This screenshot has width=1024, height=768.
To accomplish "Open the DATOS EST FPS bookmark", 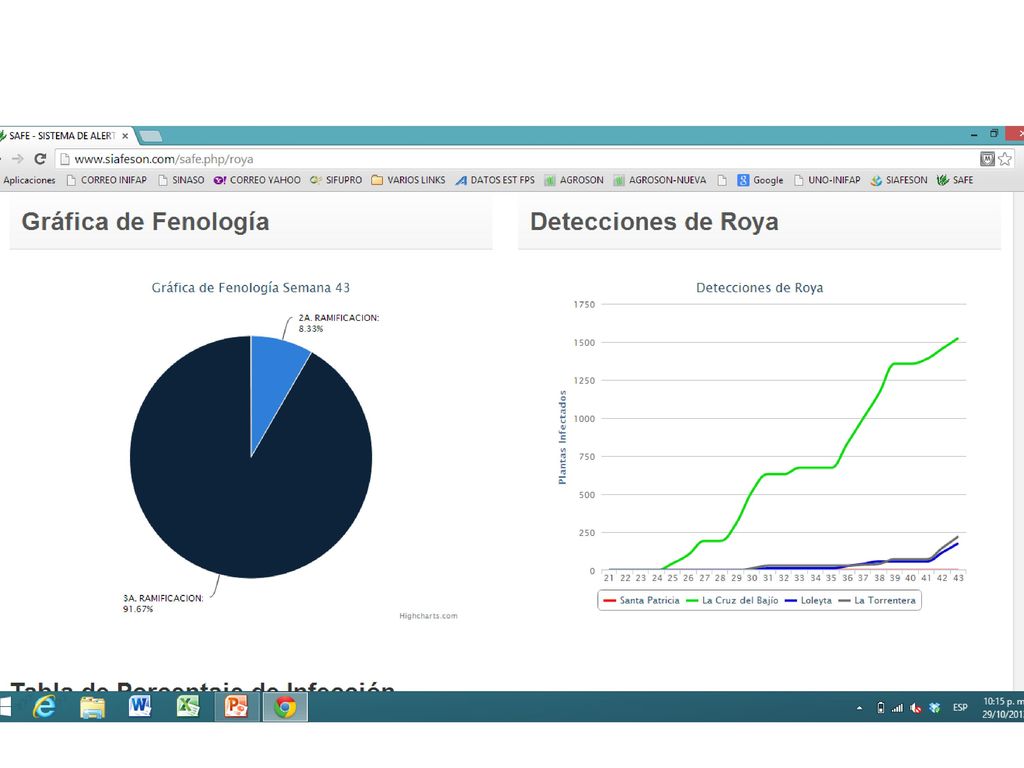I will point(495,180).
